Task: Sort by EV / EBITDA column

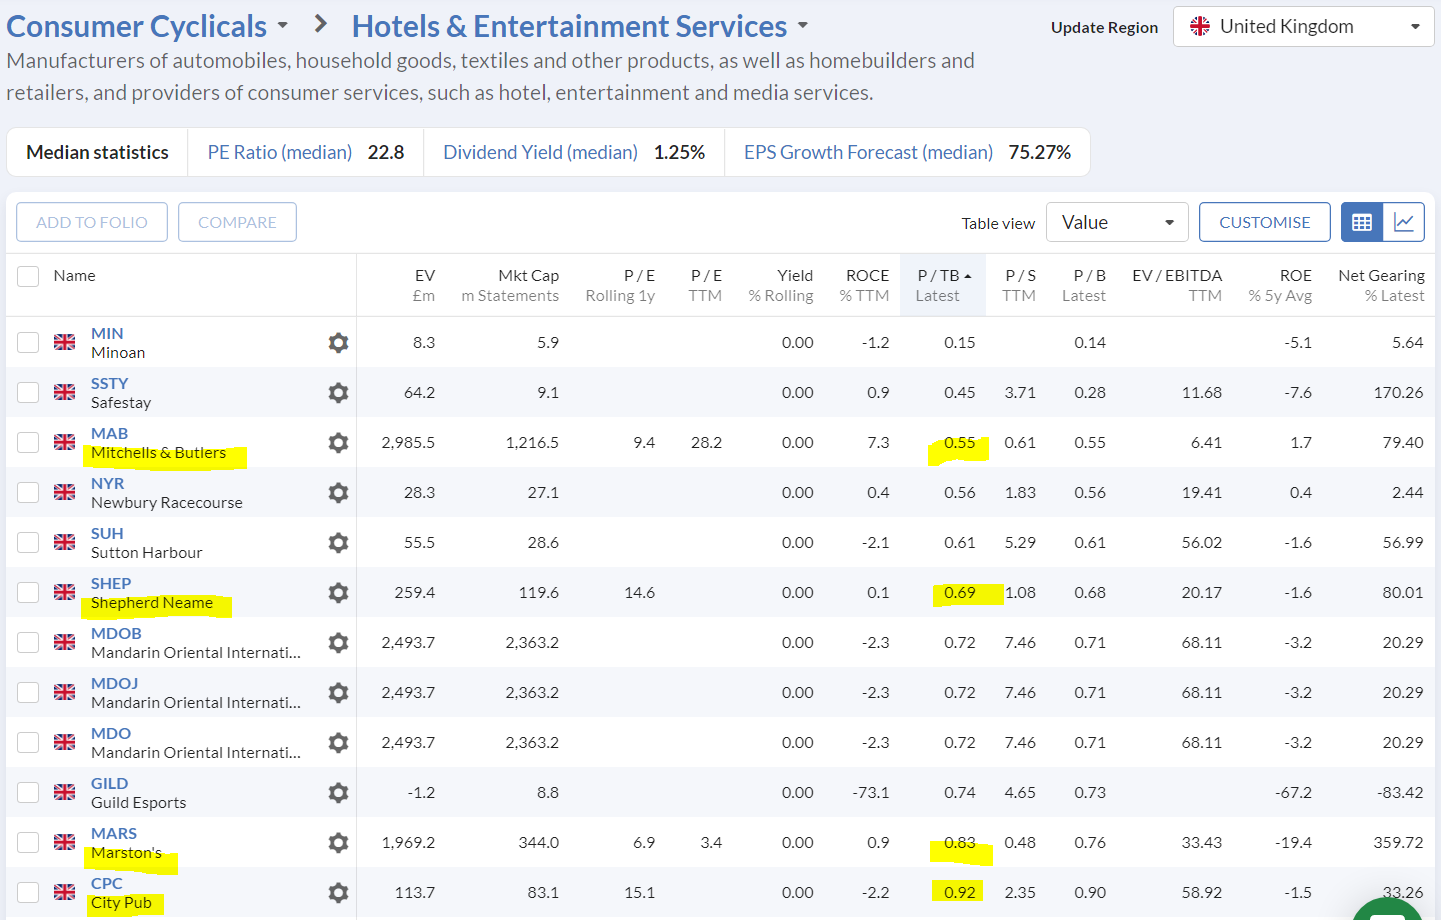Action: click(1177, 285)
